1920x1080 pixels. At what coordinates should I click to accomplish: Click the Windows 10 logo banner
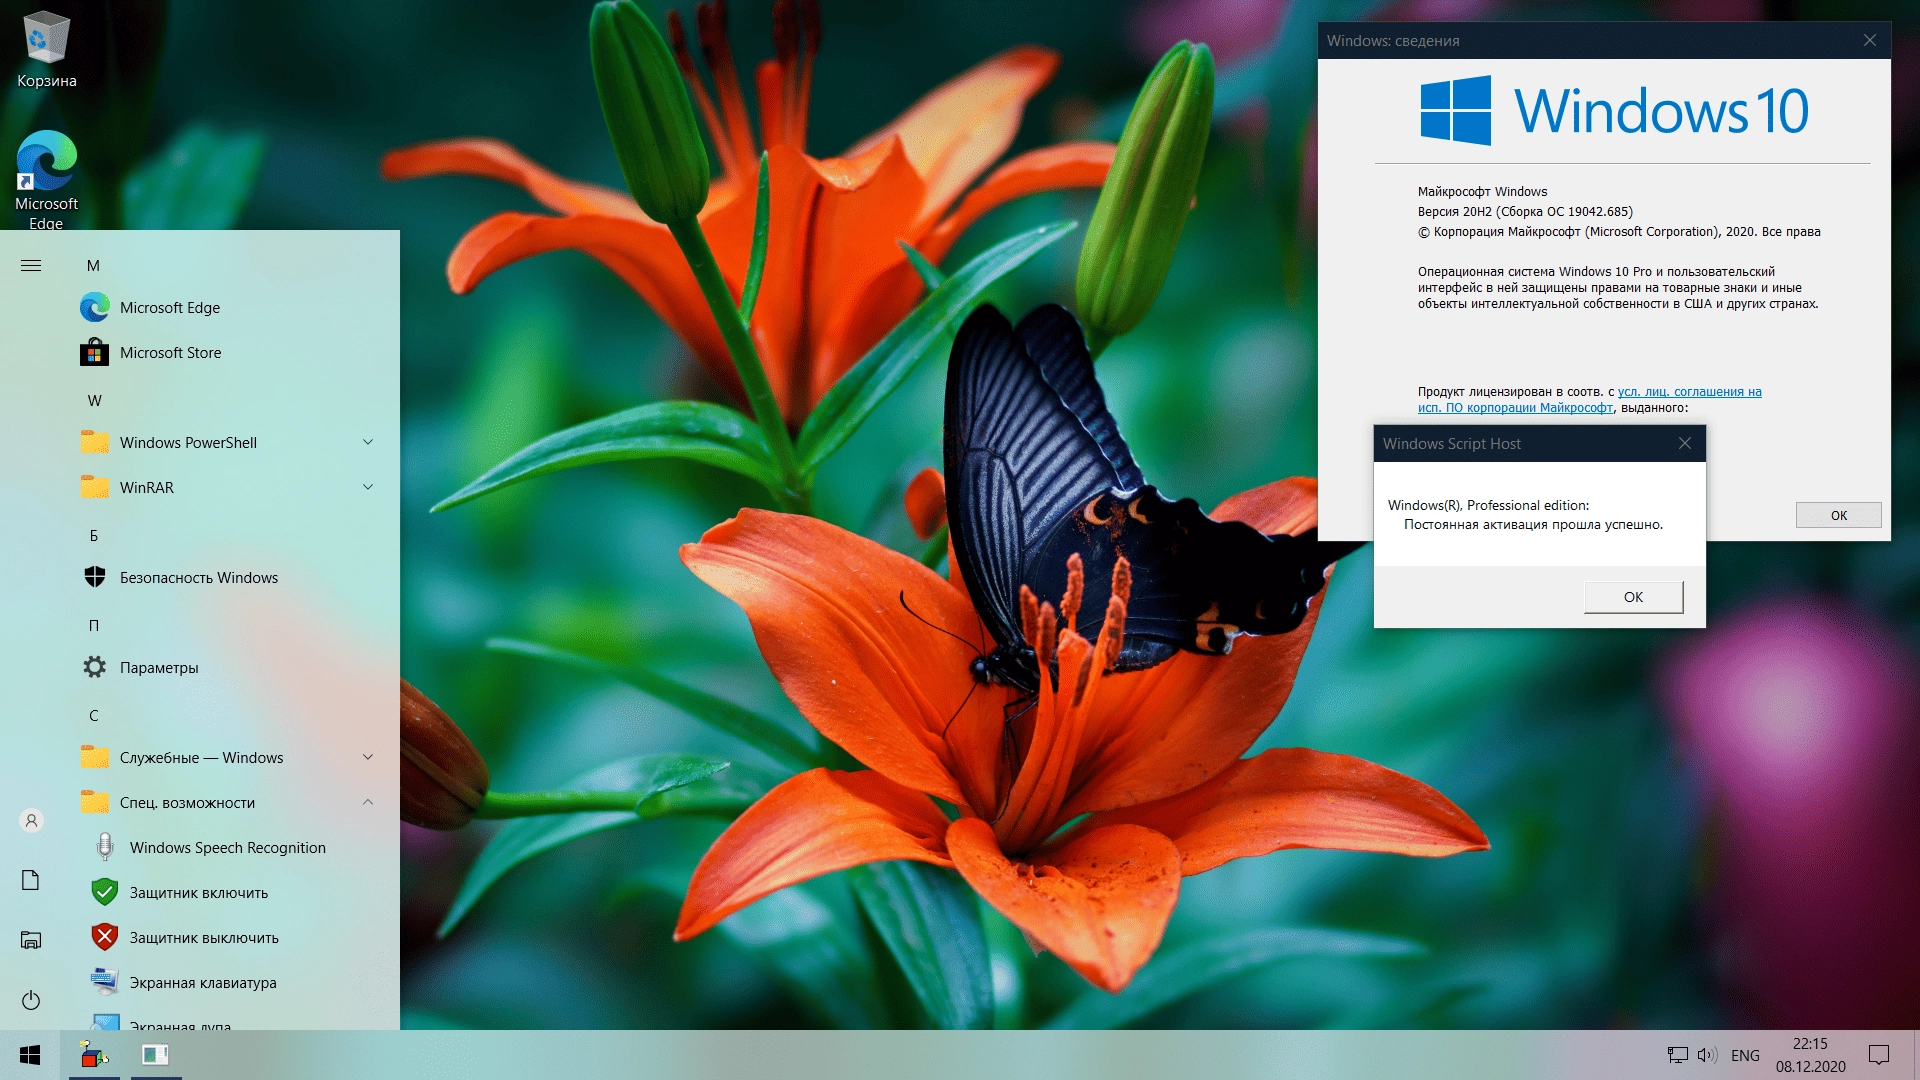[x=1614, y=110]
